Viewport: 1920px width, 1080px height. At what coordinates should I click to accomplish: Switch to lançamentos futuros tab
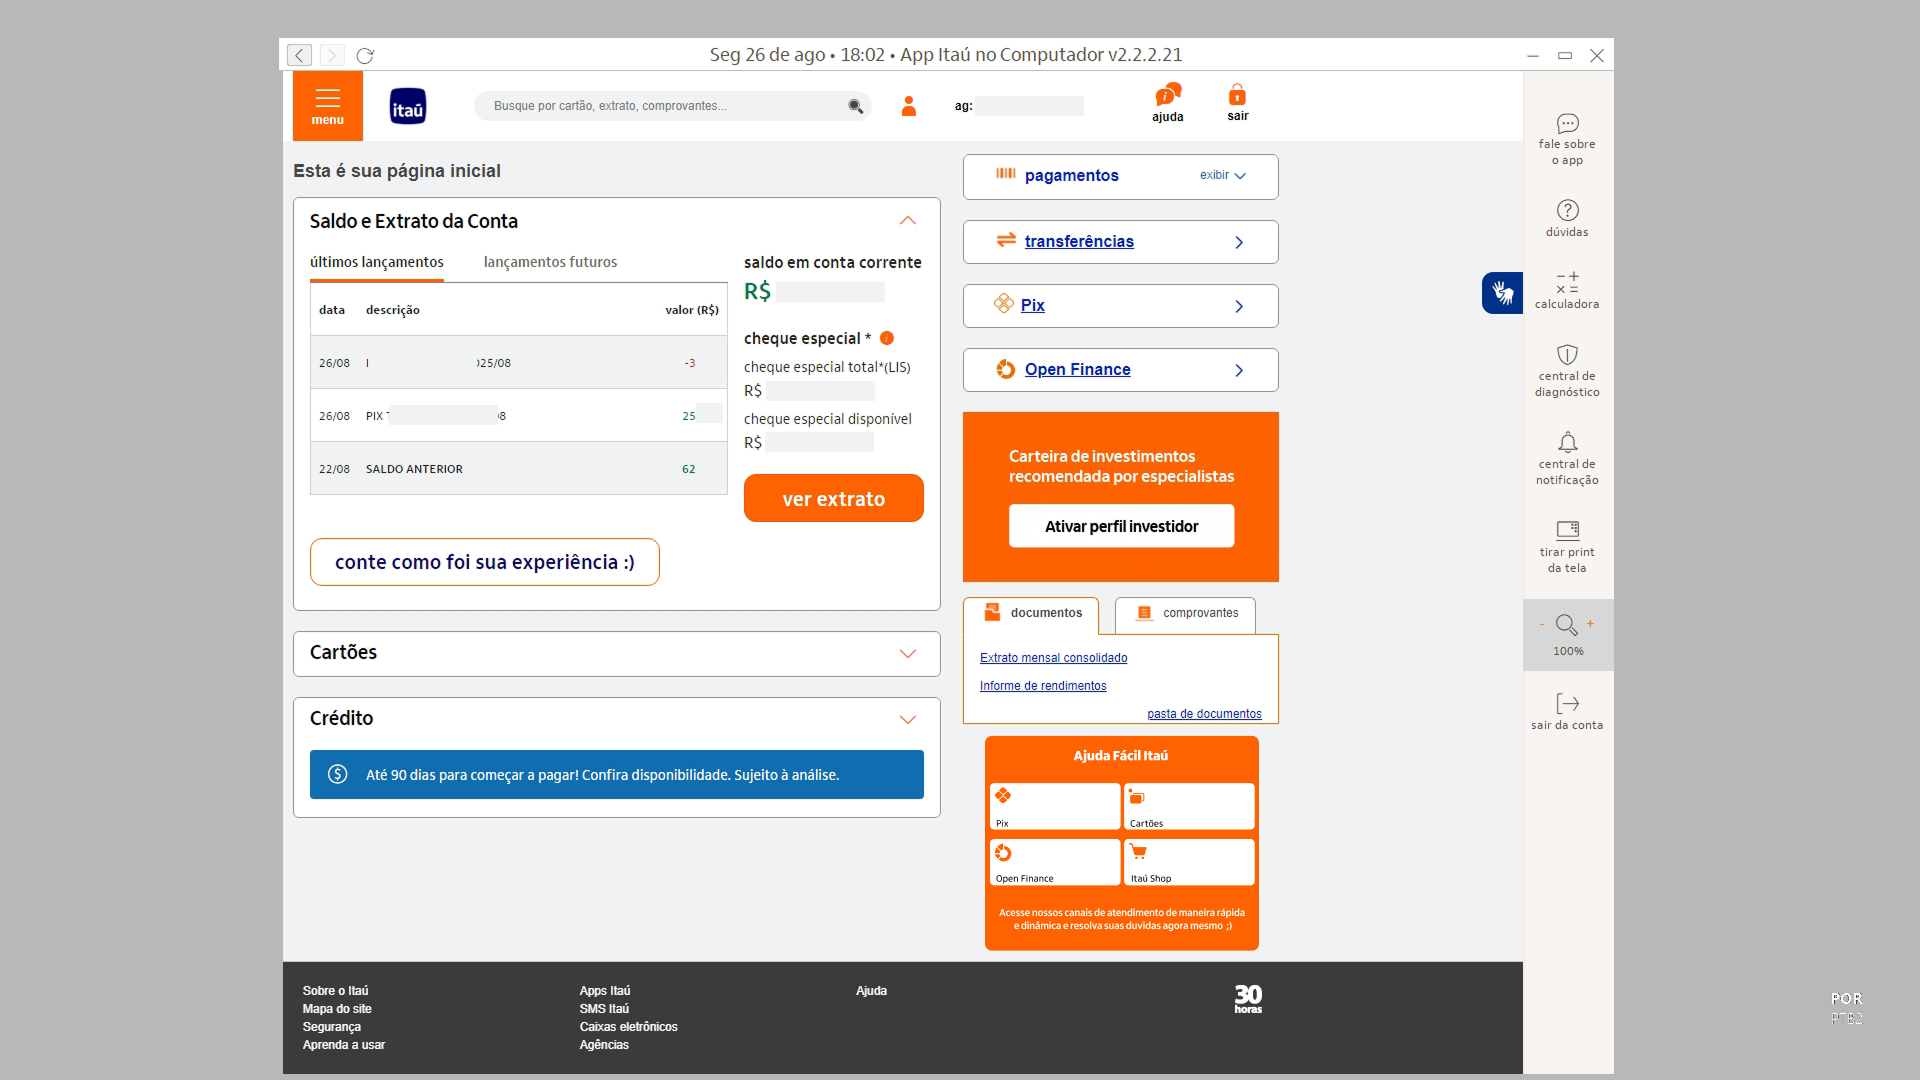pos(550,263)
